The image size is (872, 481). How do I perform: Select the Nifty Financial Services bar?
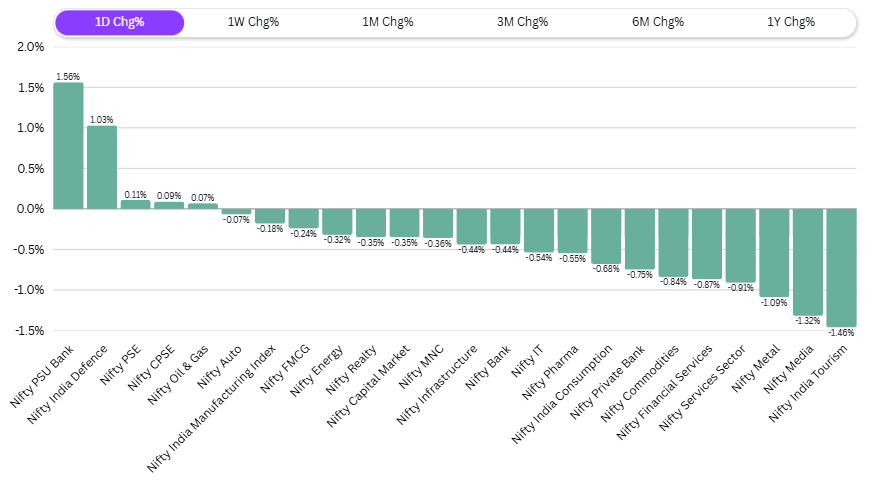[x=707, y=243]
